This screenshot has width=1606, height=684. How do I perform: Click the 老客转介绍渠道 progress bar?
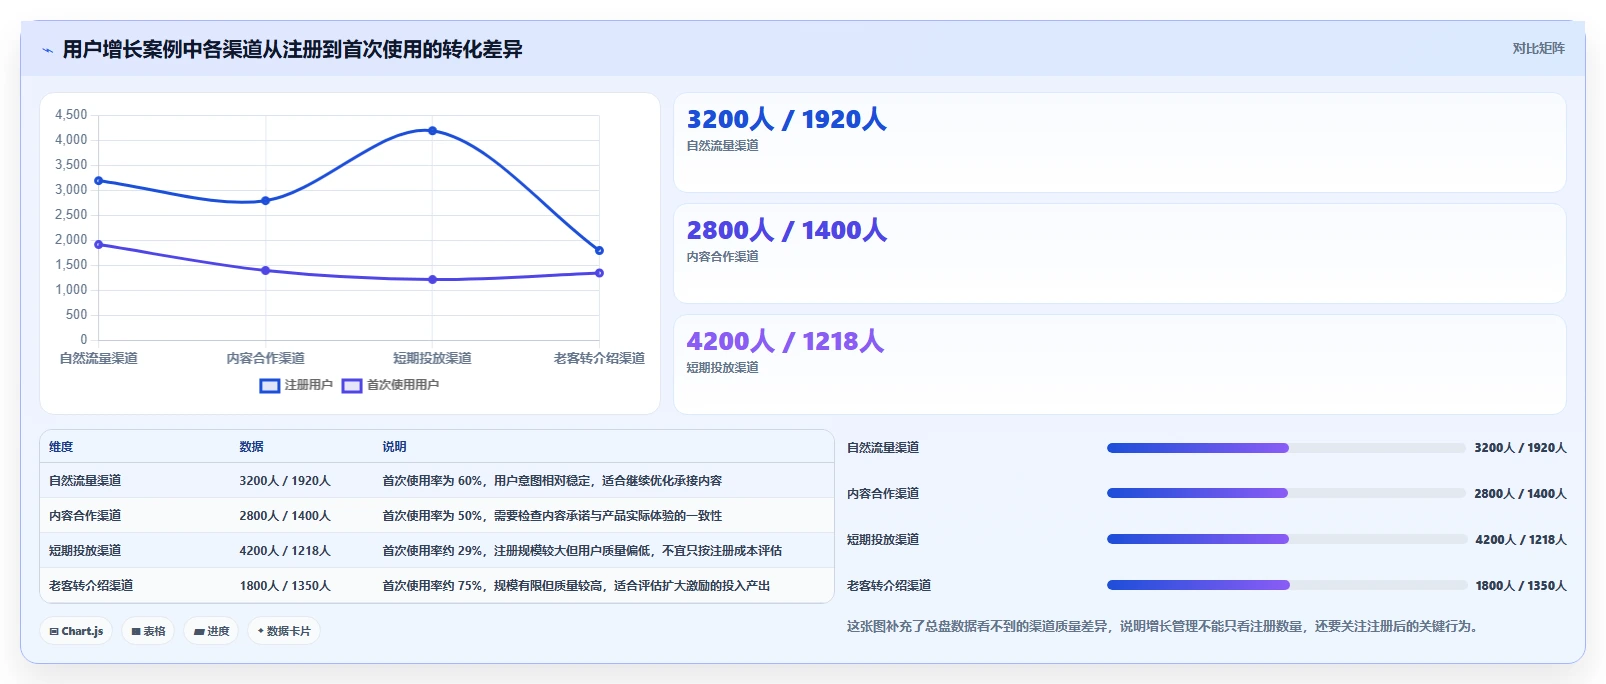[x=1286, y=586]
